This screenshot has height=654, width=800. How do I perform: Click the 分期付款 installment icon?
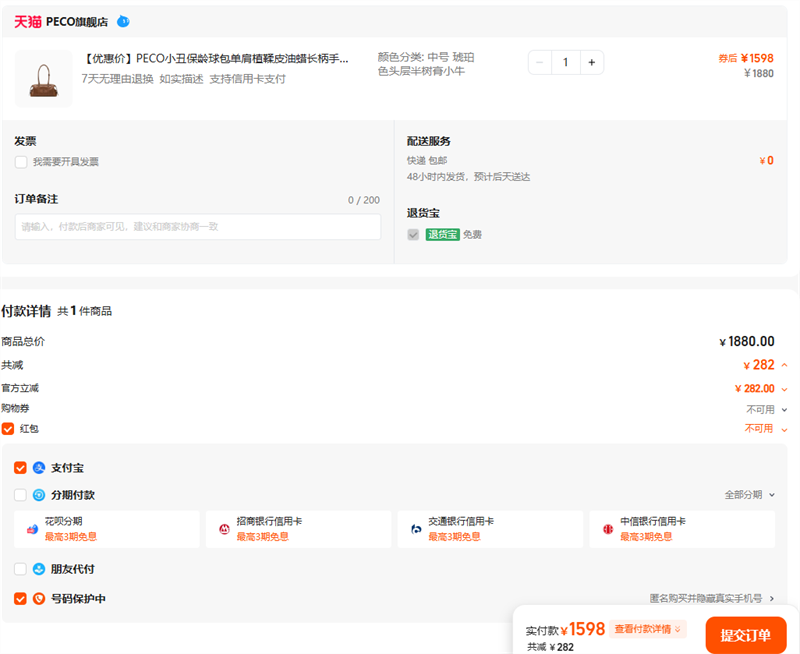click(x=39, y=495)
